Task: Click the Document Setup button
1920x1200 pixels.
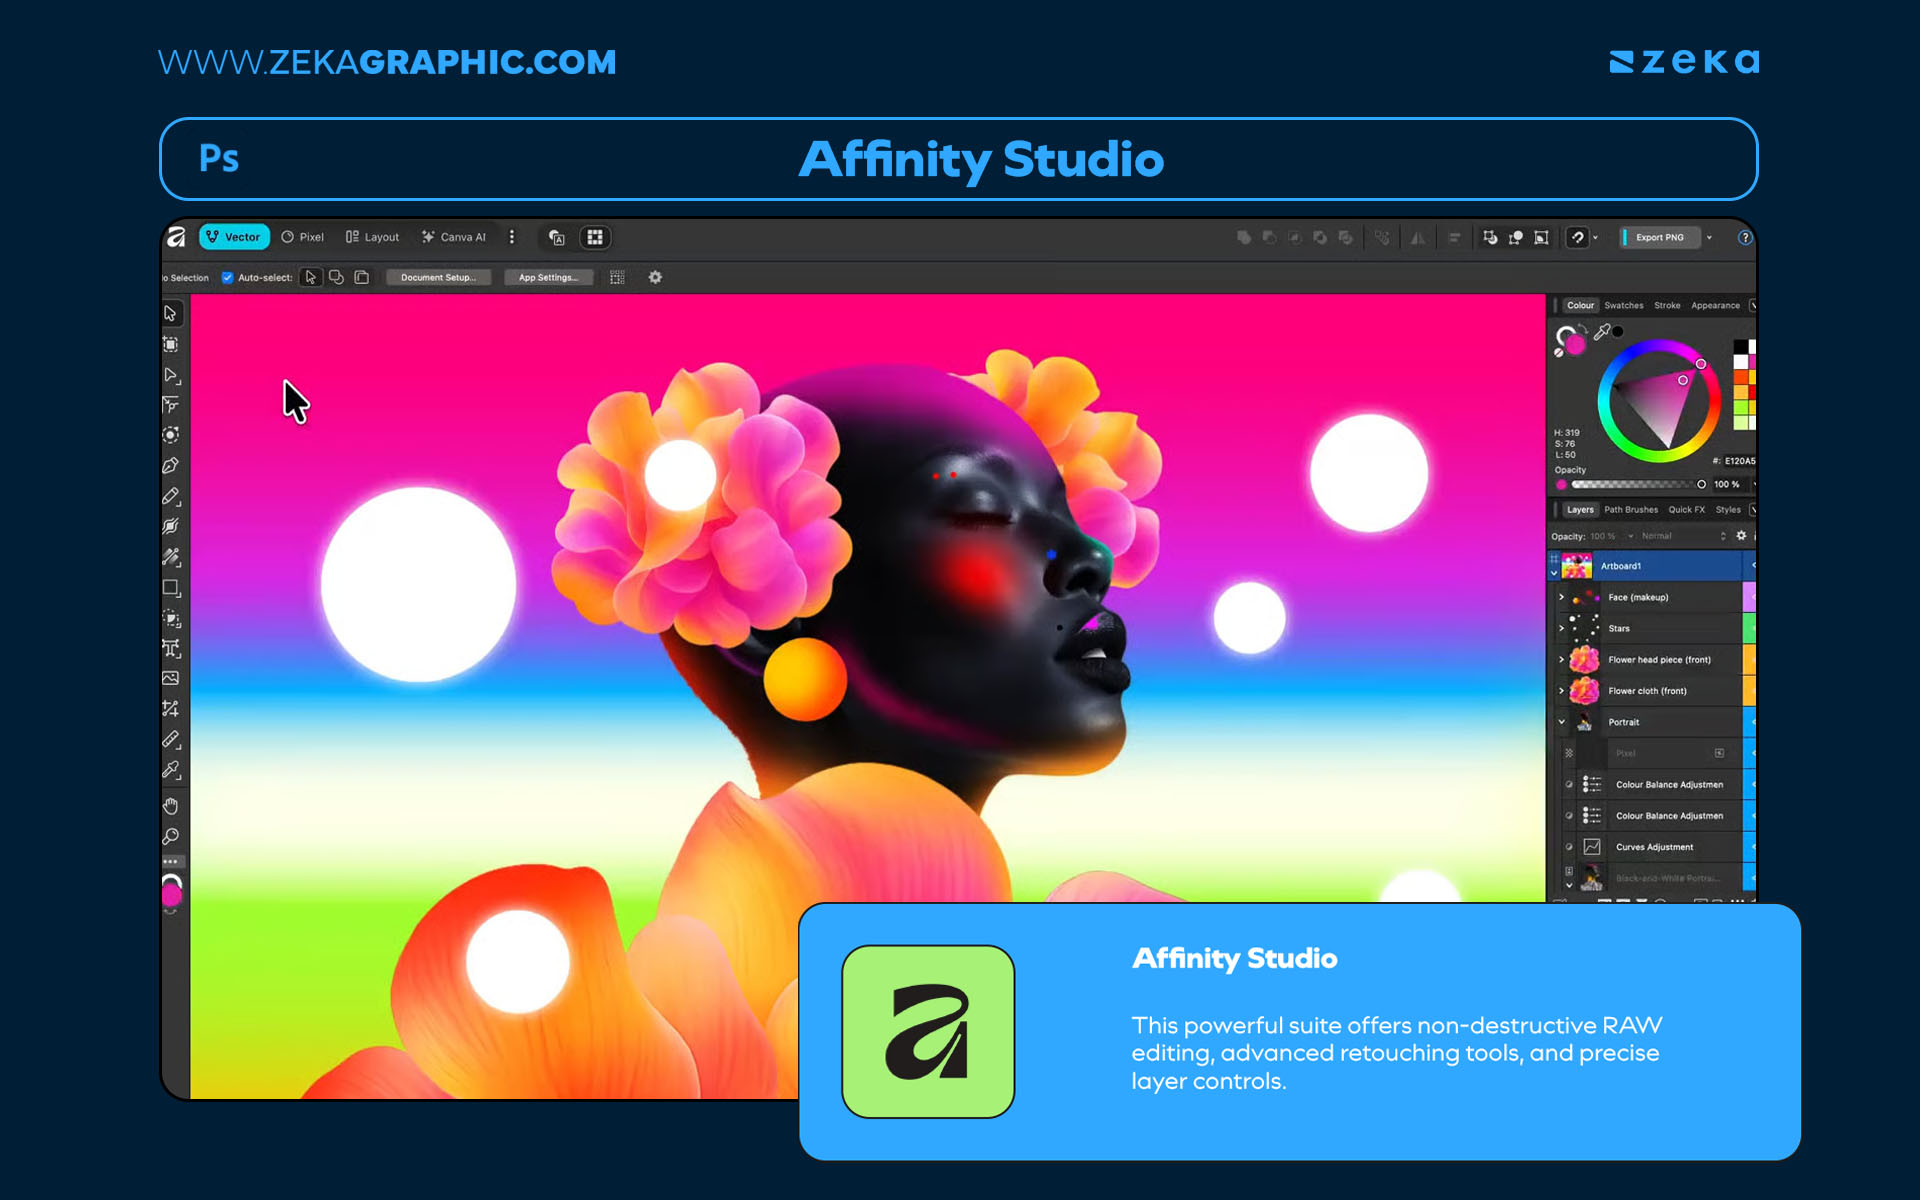Action: coord(438,277)
